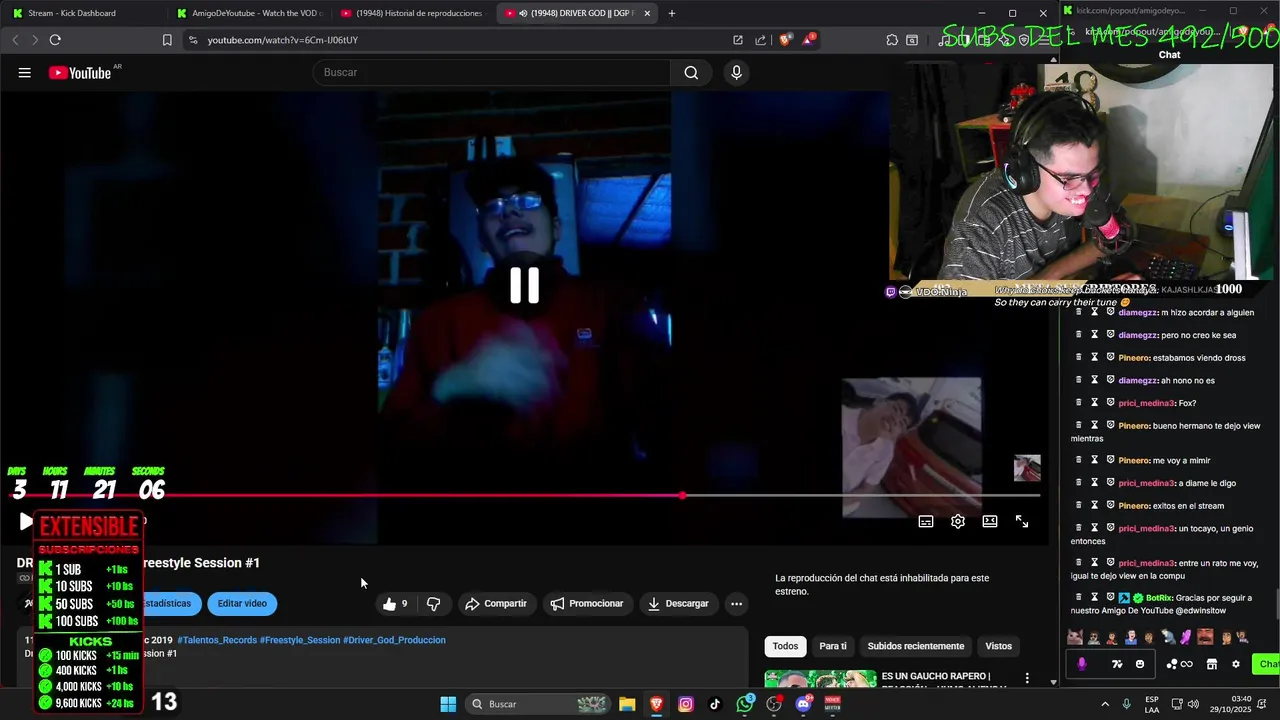The image size is (1280, 720).
Task: Open Discord from taskbar
Action: (x=803, y=704)
